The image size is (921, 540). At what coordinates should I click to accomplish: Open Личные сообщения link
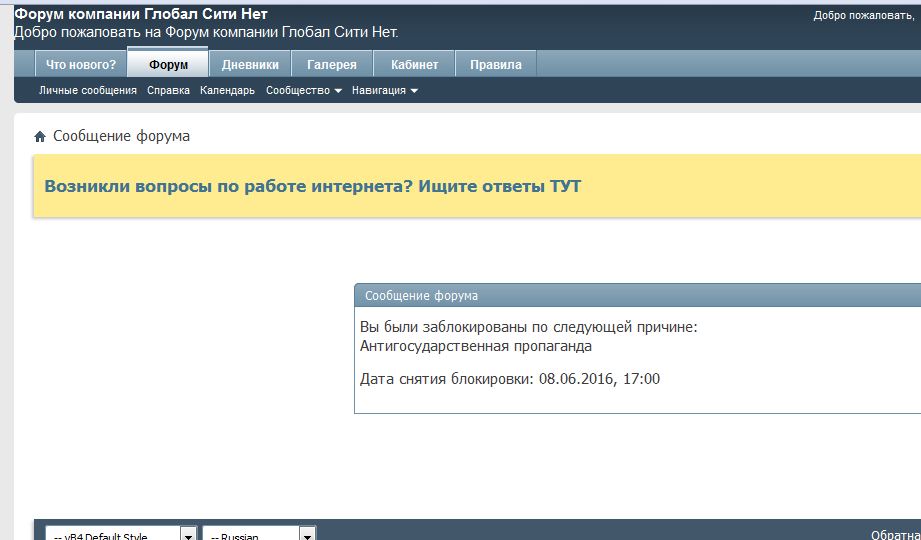(x=88, y=90)
